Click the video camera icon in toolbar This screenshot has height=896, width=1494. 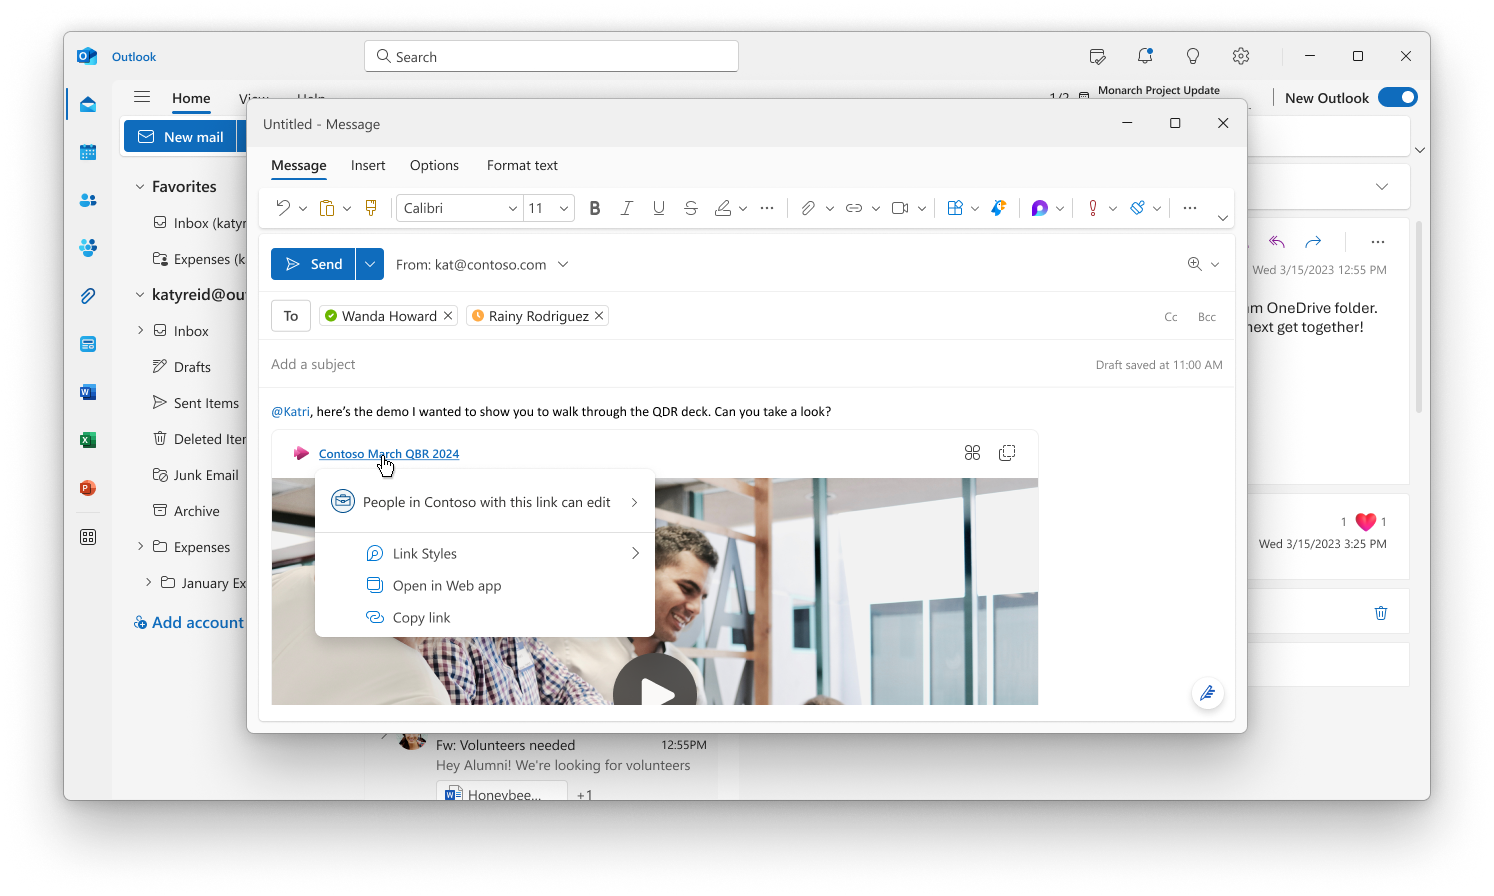(x=900, y=208)
